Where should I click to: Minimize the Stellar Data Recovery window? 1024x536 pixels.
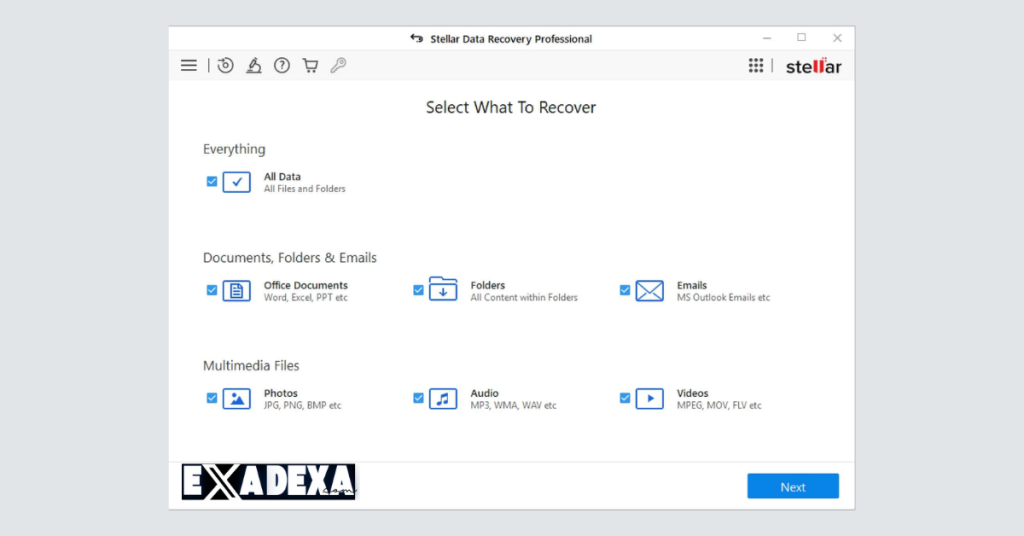coord(767,38)
